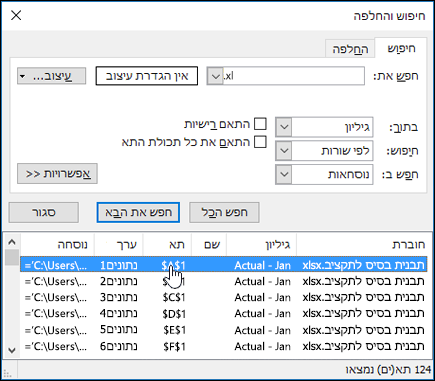435x381 pixels.
Task: Select the result row with נתונים2
Action: click(x=224, y=282)
